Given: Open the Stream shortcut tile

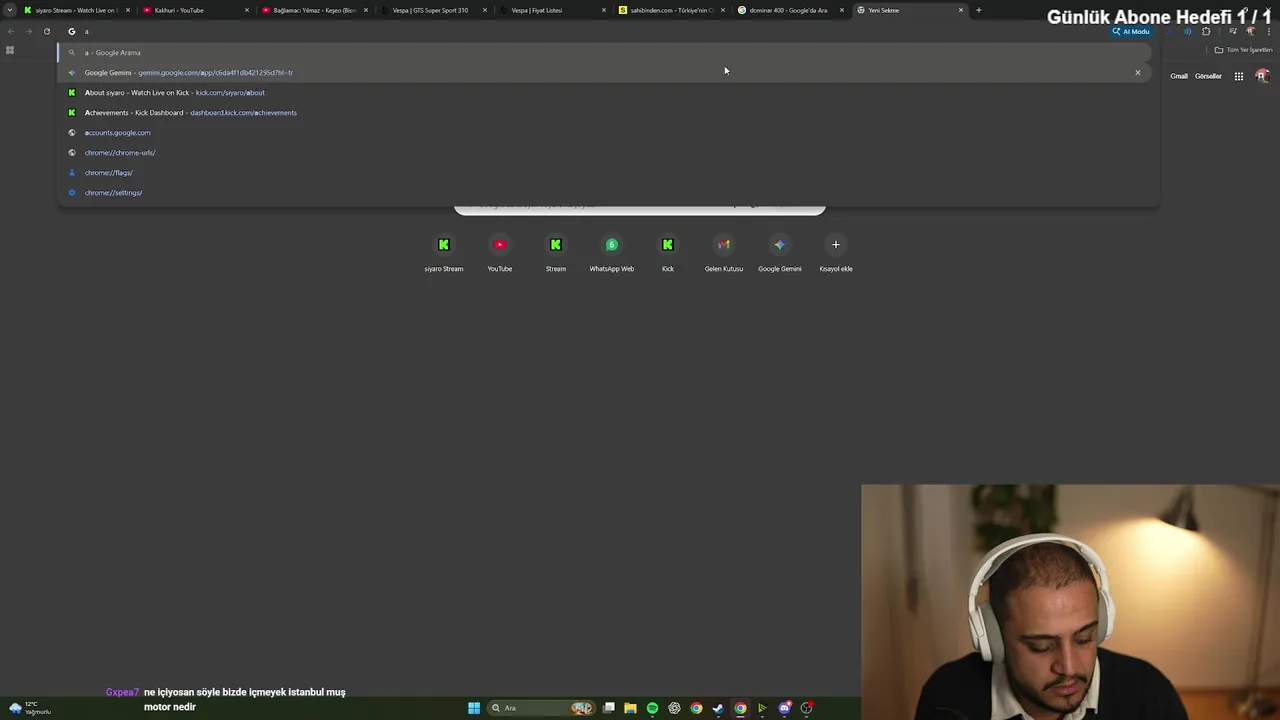Looking at the screenshot, I should coord(556,253).
